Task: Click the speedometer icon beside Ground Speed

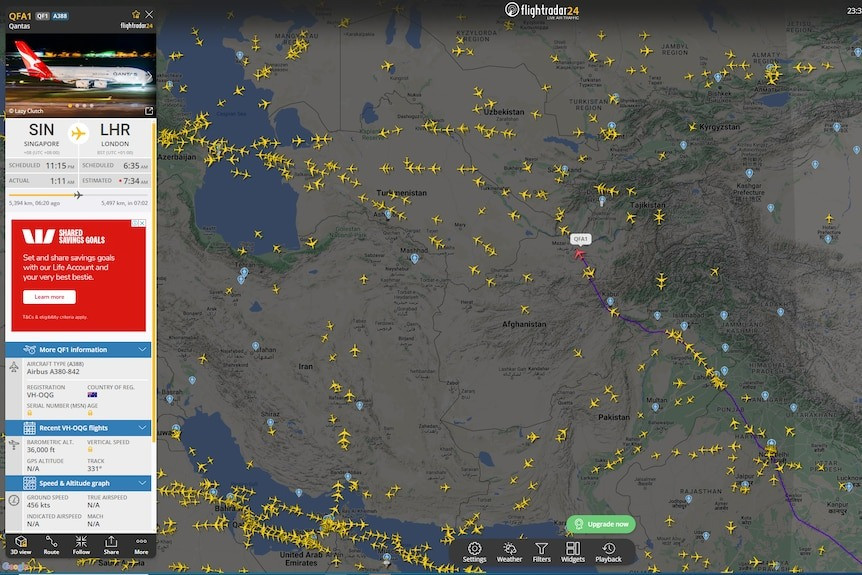Action: (14, 500)
